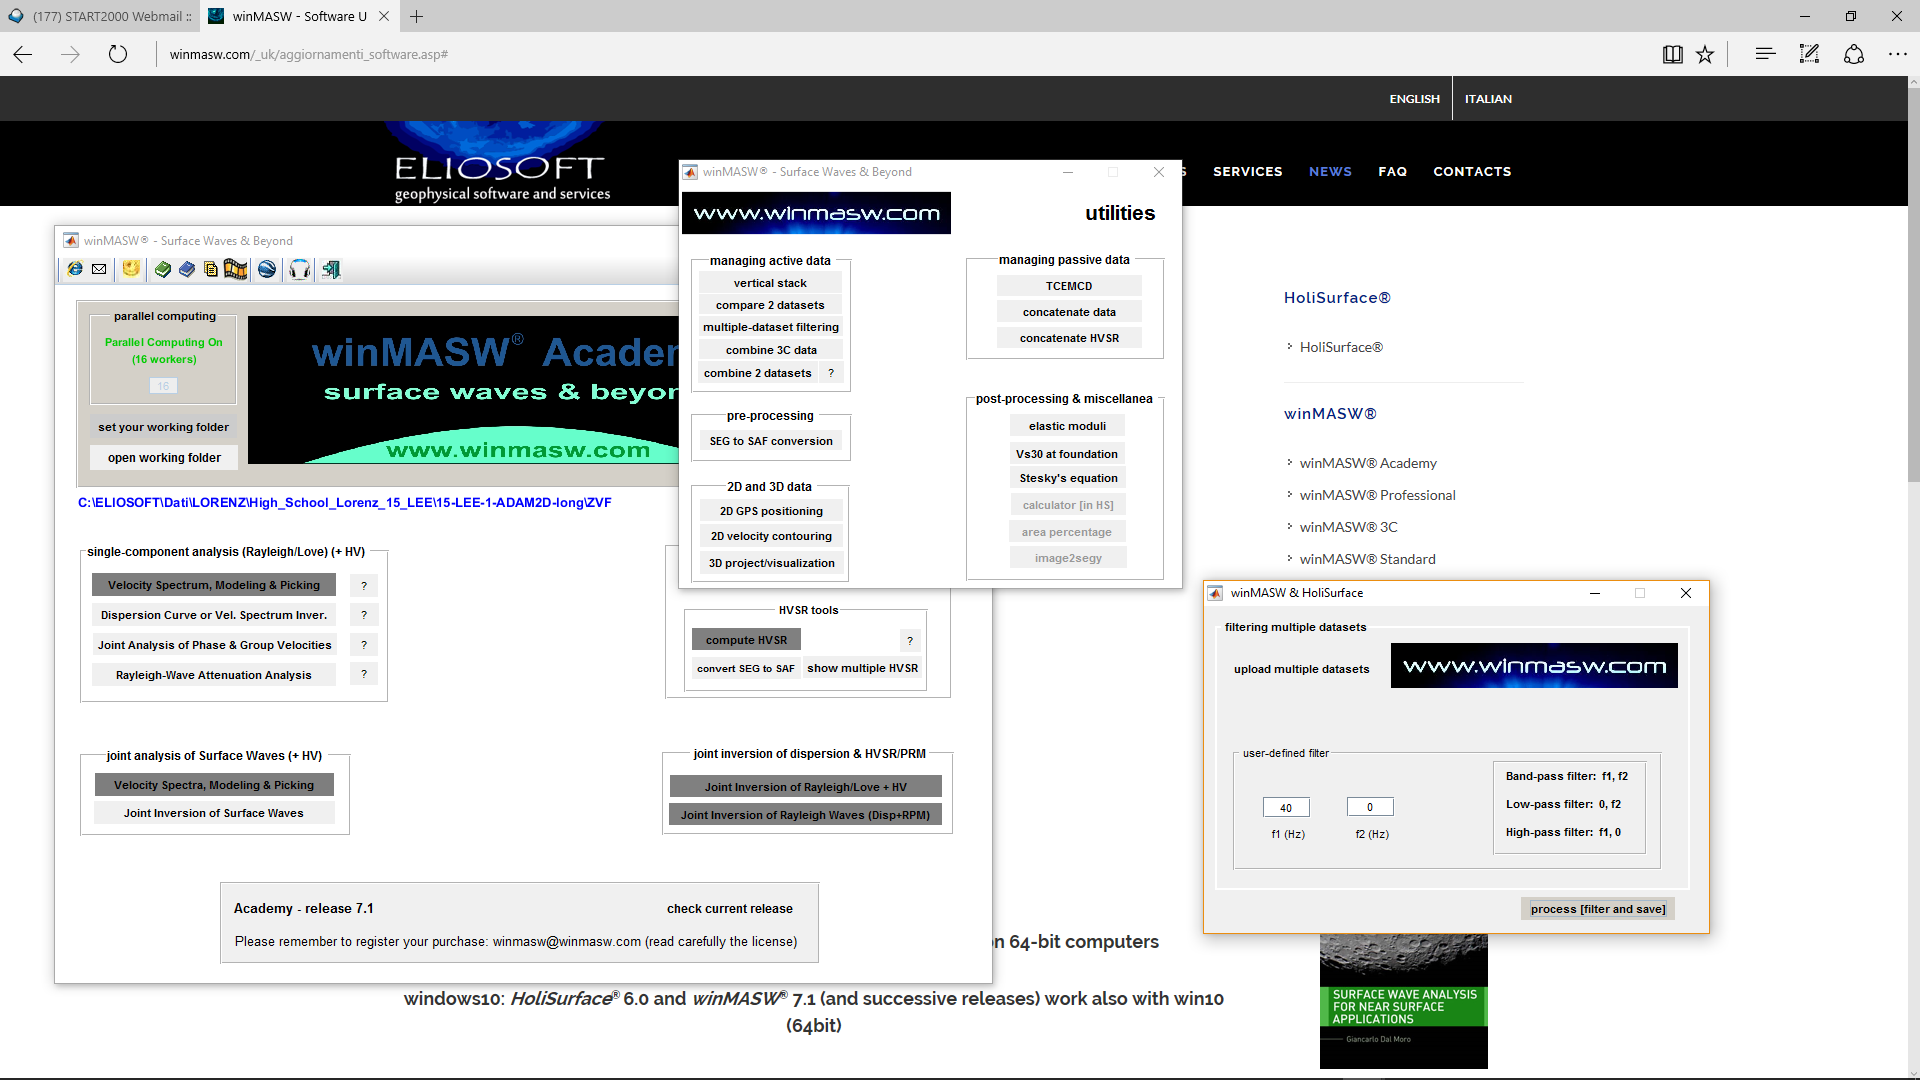Click SEG to SAF conversion button
The width and height of the screenshot is (1920, 1080).
(771, 441)
